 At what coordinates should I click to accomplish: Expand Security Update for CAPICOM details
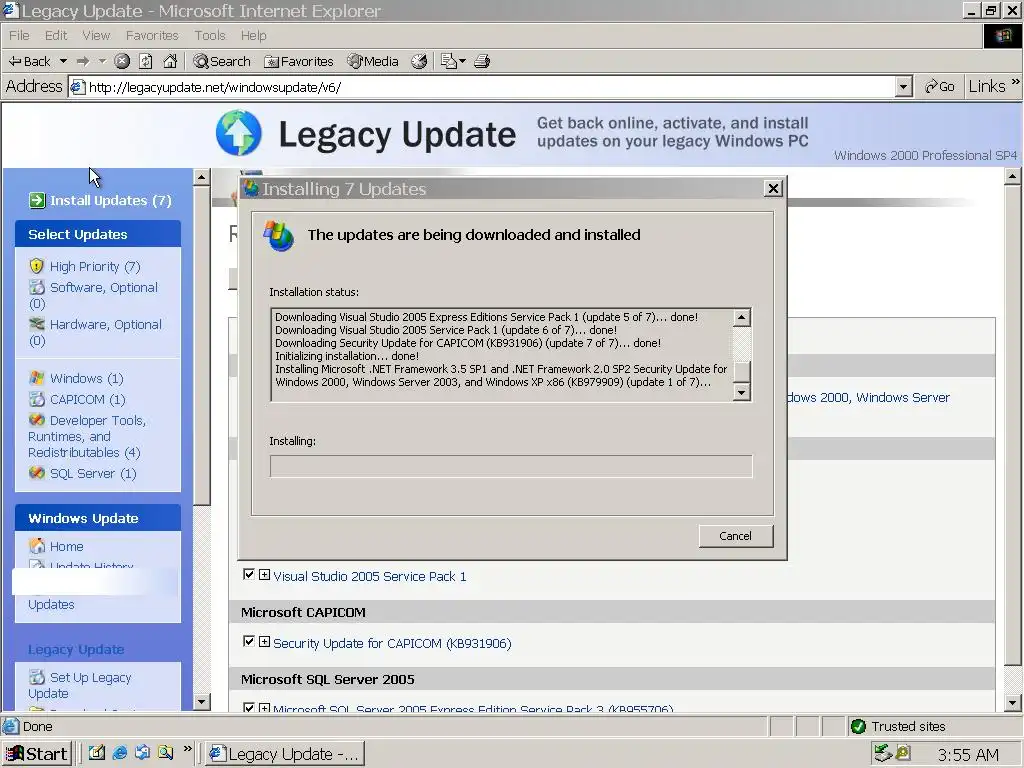pos(264,642)
